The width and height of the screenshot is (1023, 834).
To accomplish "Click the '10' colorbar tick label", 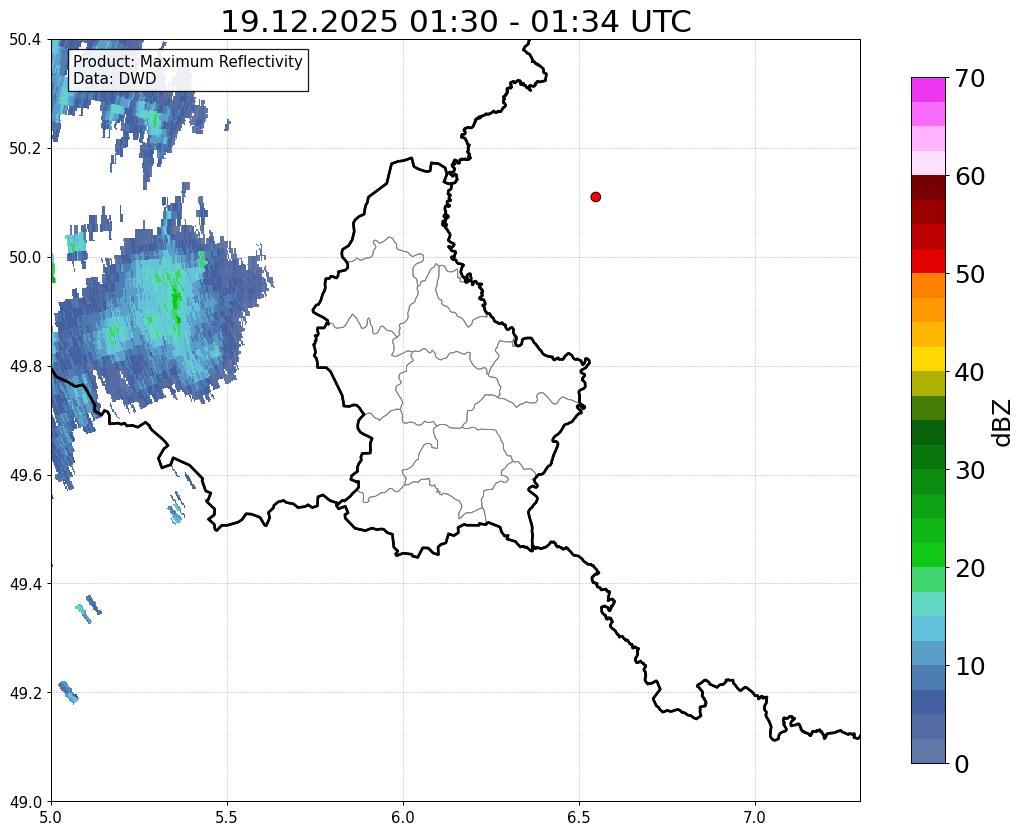I will 970,666.
